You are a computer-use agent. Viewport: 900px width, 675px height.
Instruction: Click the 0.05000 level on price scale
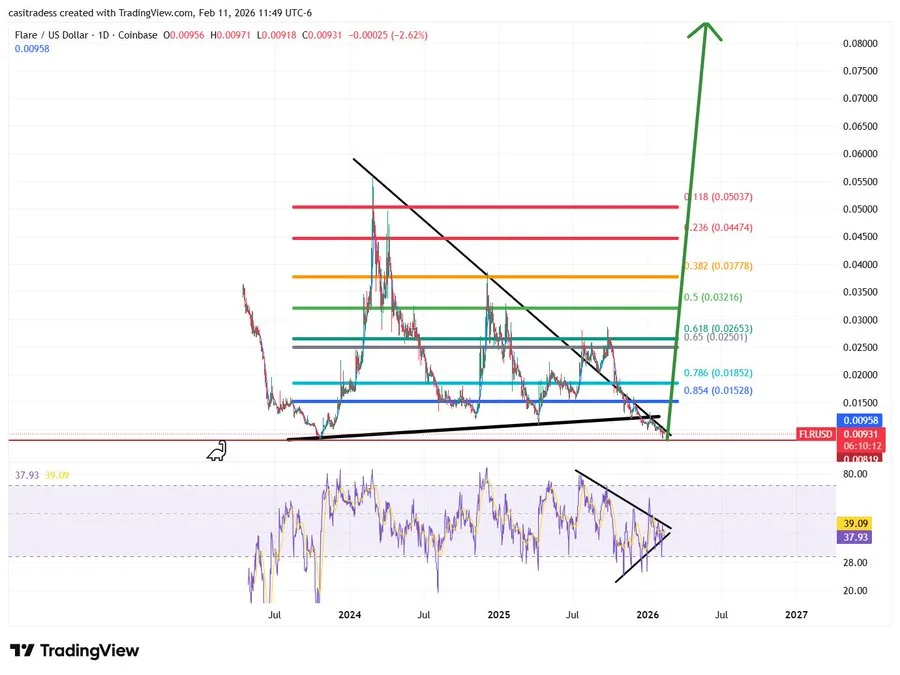(860, 209)
